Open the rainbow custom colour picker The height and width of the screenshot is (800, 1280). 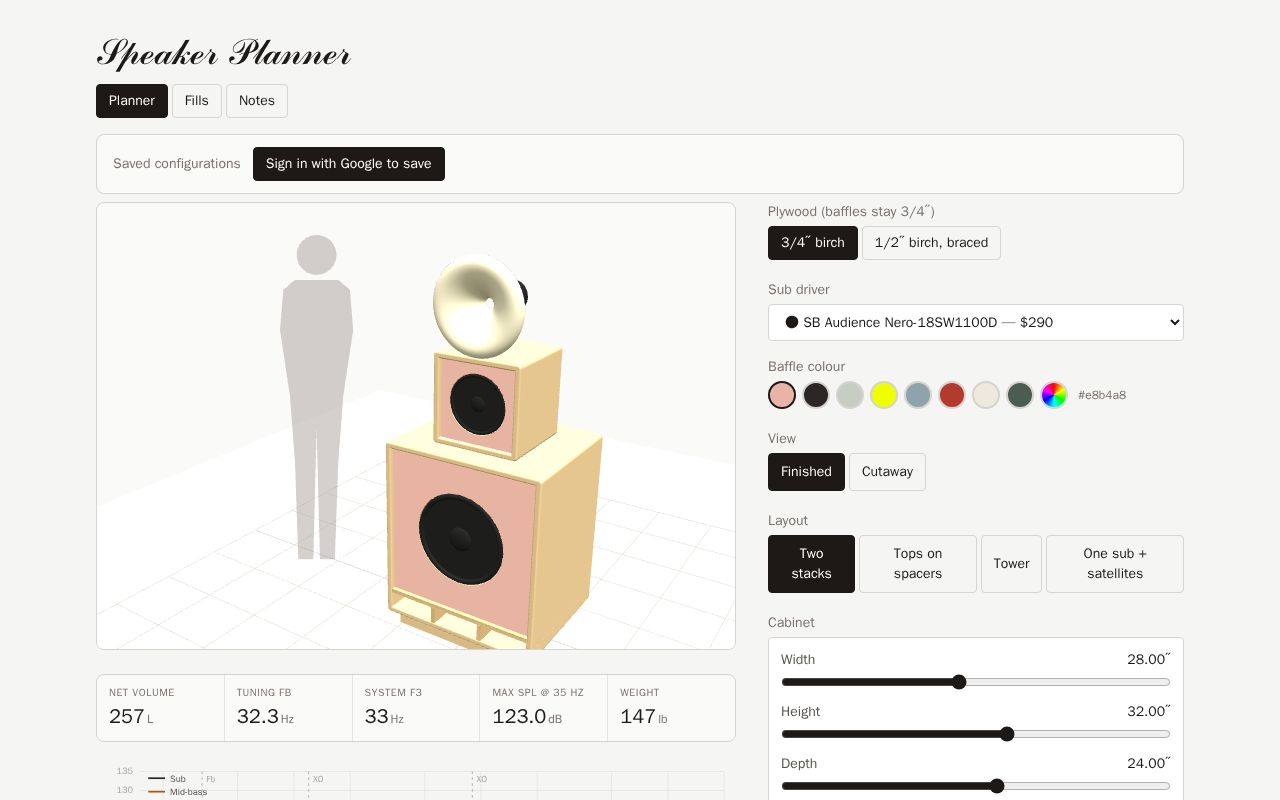[x=1054, y=395]
